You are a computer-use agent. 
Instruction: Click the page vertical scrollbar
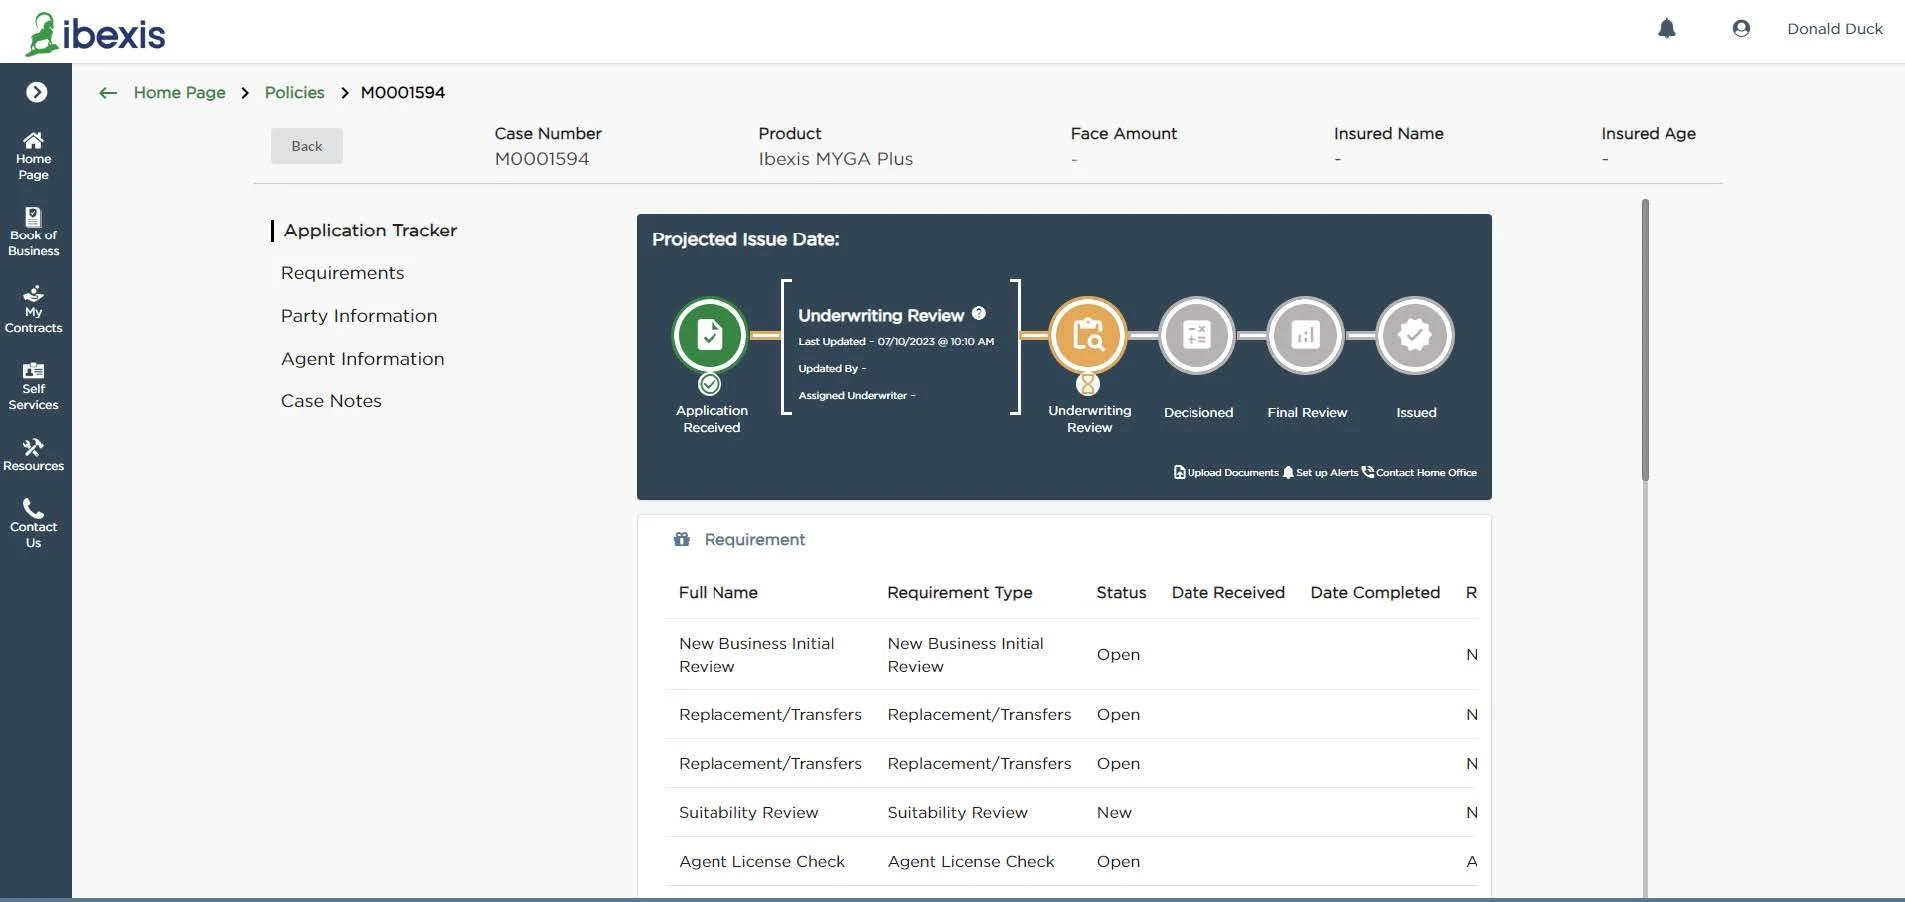coord(1645,340)
